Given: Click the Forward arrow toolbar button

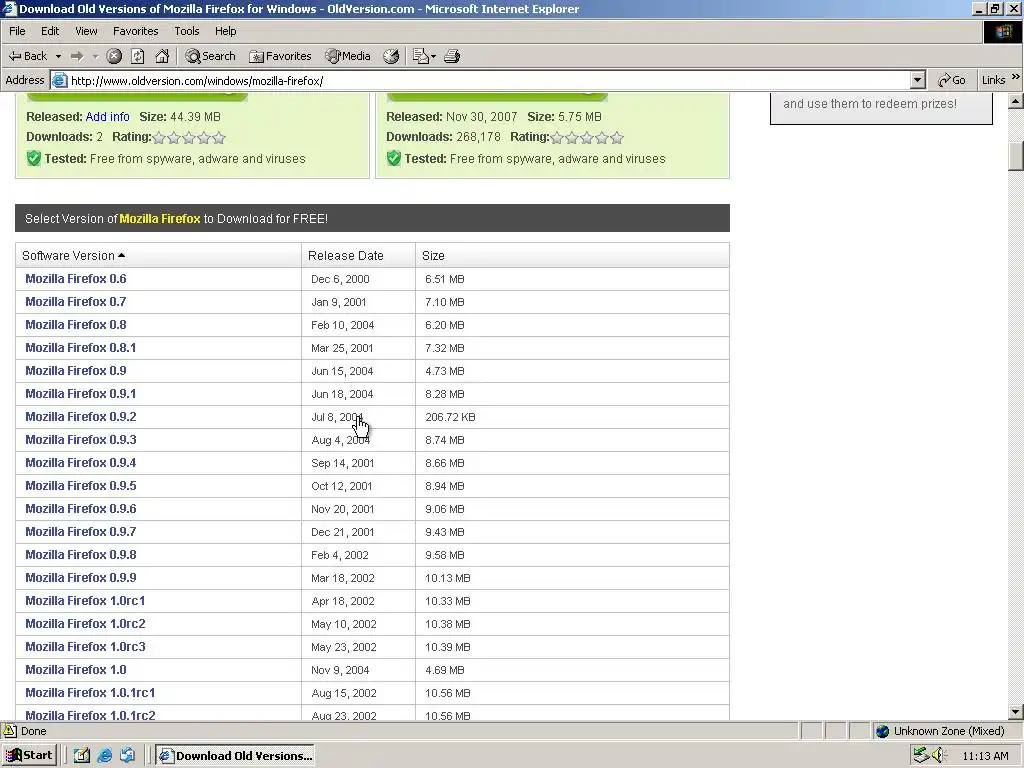Looking at the screenshot, I should 77,56.
